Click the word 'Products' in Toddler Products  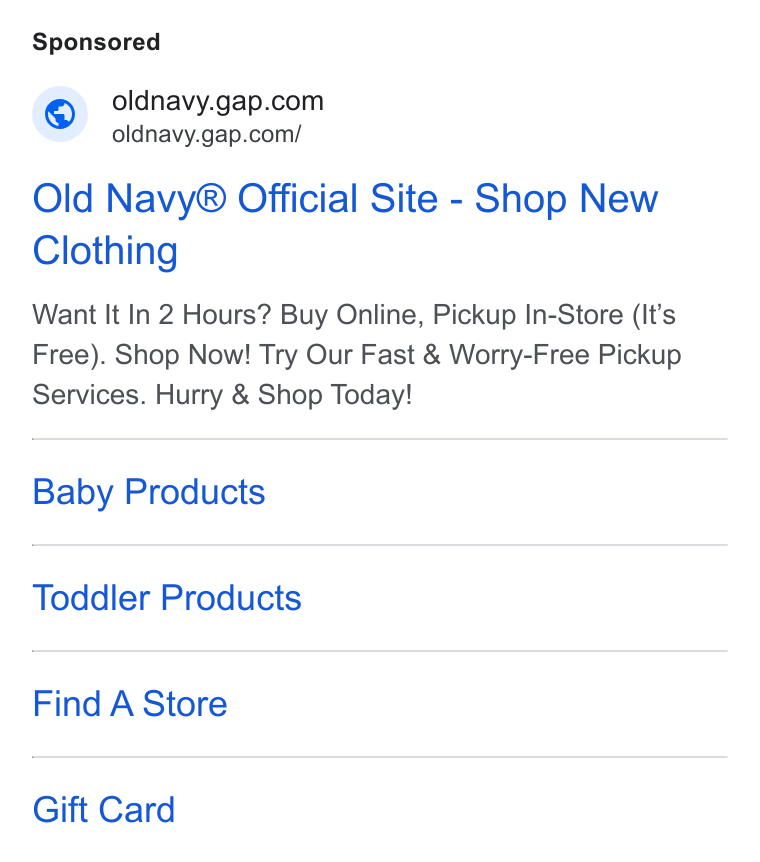click(x=231, y=598)
